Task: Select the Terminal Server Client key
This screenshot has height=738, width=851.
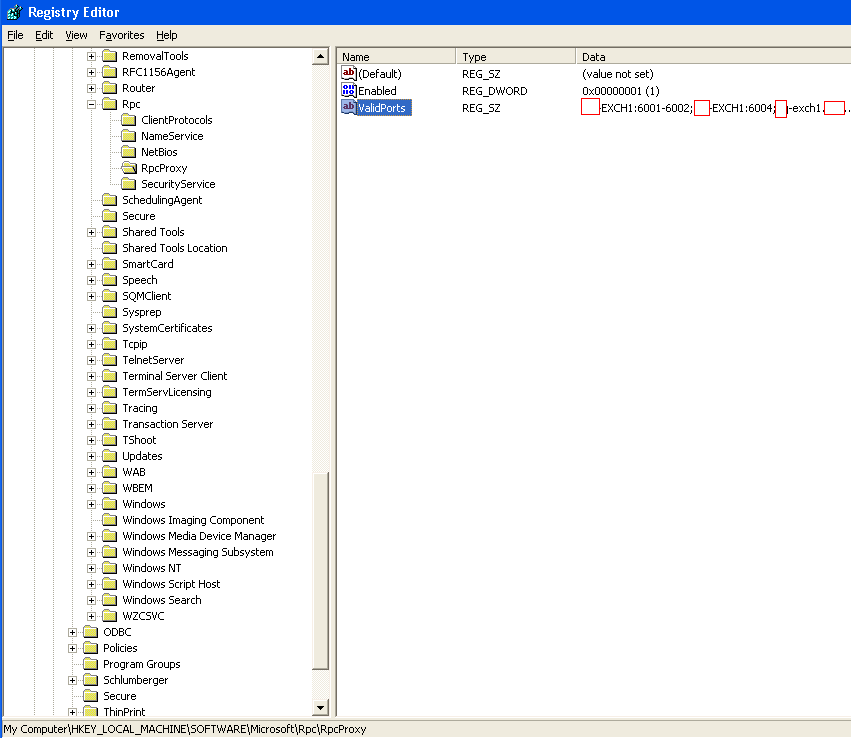Action: (x=174, y=376)
